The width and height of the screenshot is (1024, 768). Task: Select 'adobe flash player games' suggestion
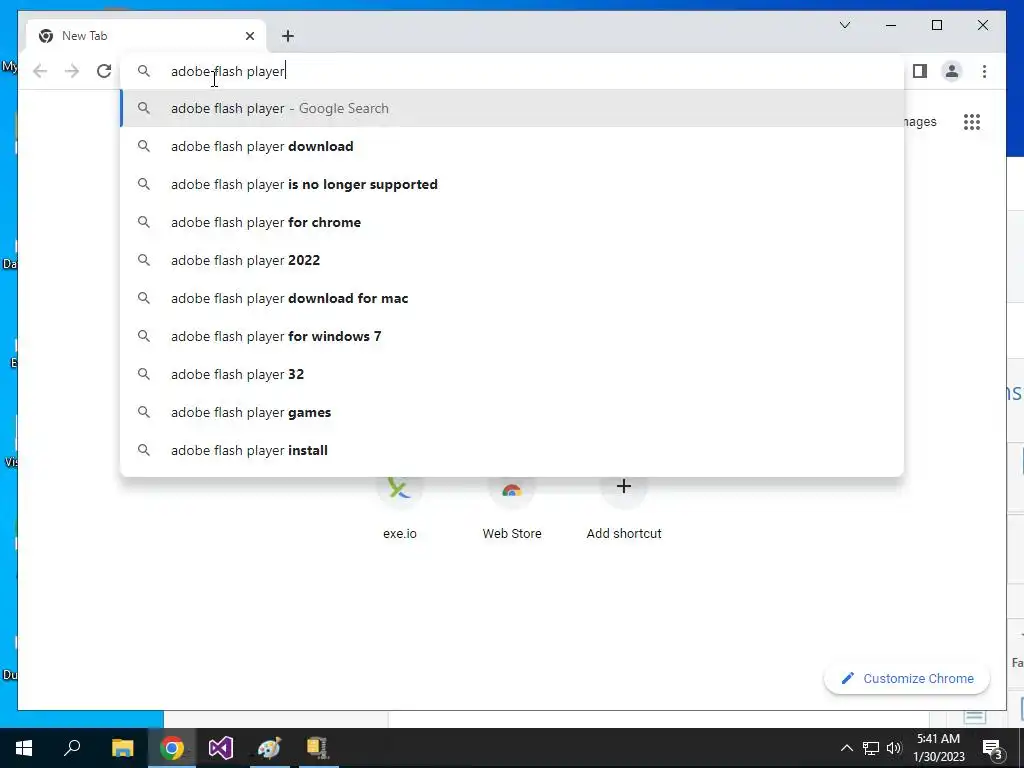pos(513,412)
